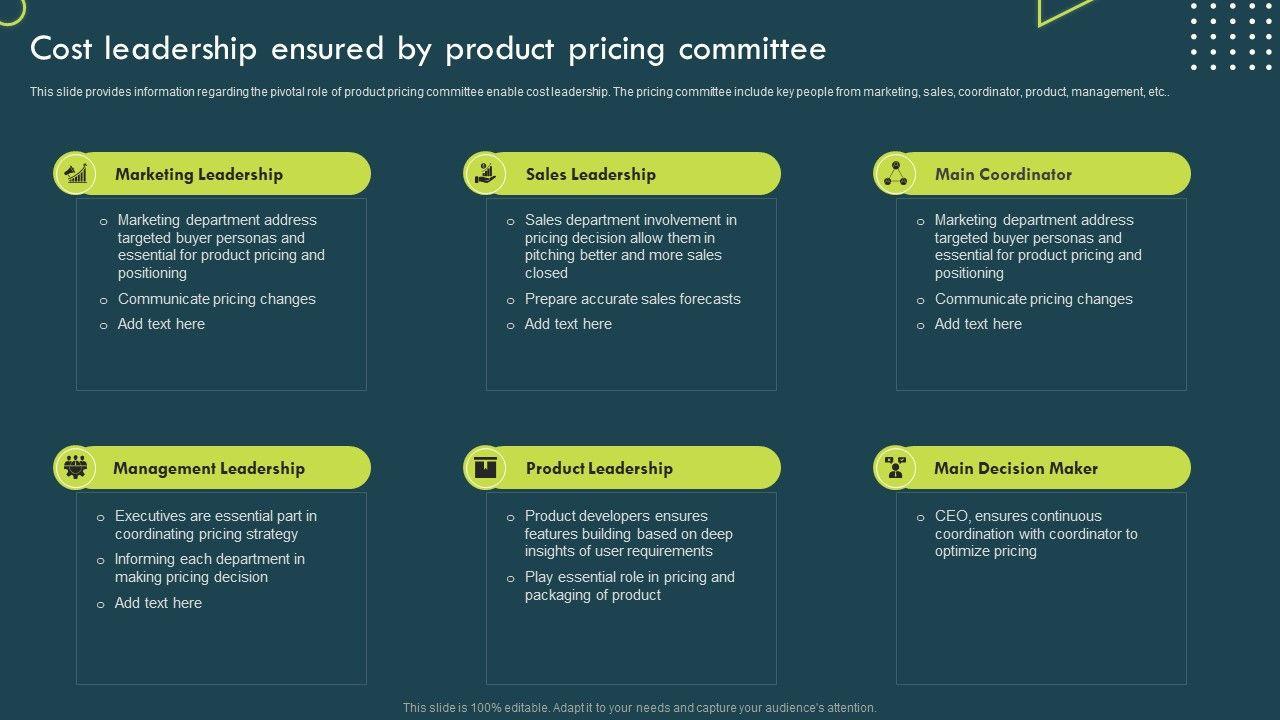Select the Management Leadership header label

click(x=209, y=468)
